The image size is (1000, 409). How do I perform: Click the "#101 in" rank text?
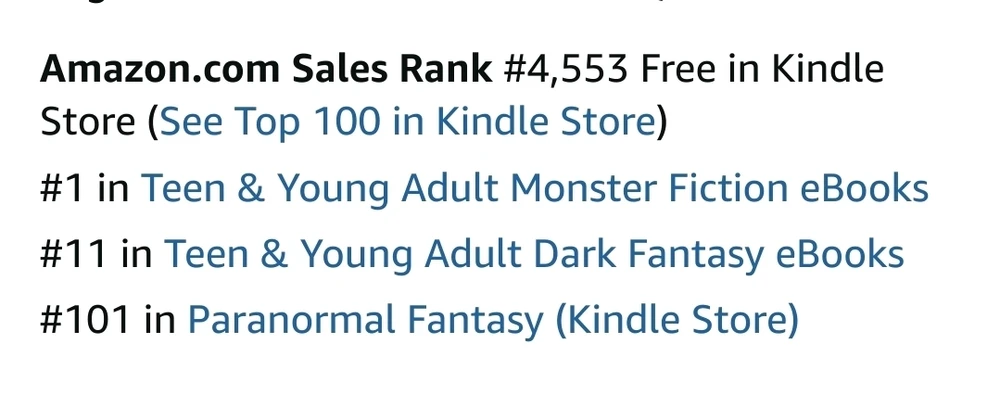pos(108,321)
